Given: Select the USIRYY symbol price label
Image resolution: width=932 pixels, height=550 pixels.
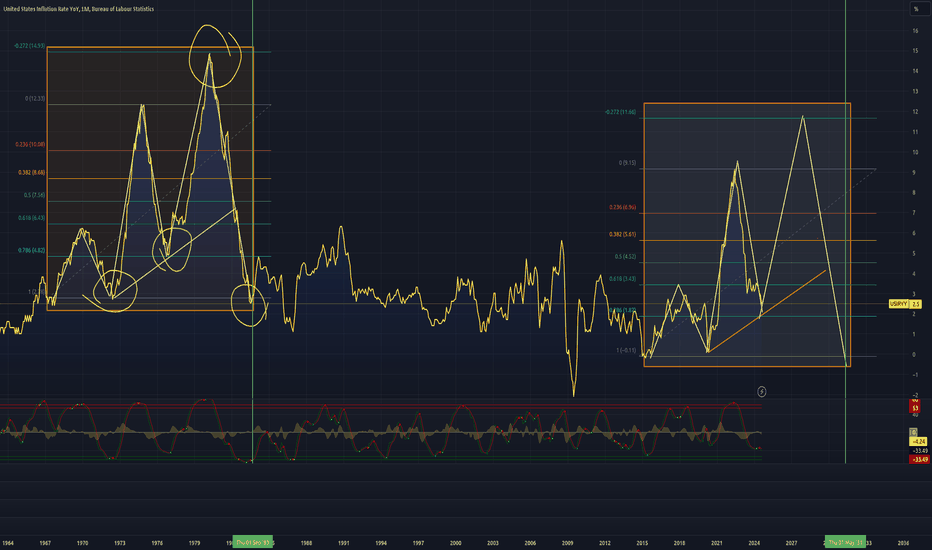Looking at the screenshot, I should (898, 304).
